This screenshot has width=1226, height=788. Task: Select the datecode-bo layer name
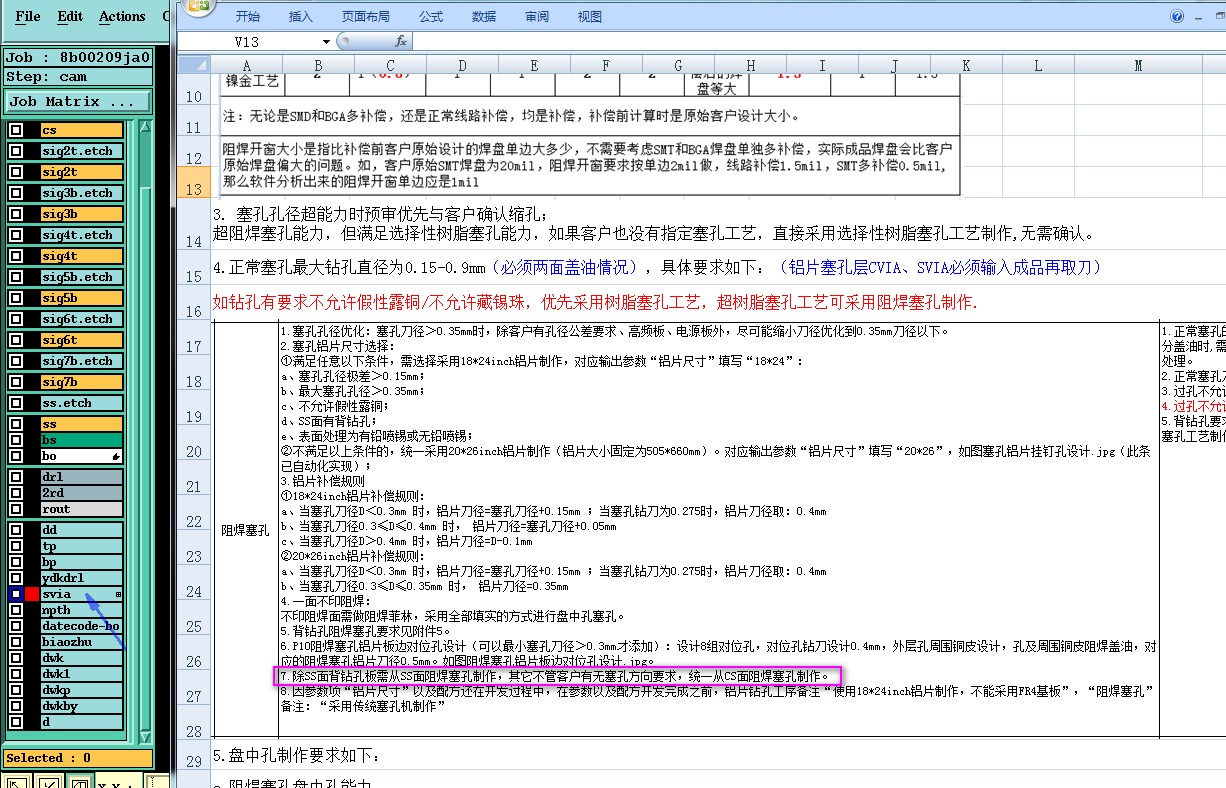point(82,626)
